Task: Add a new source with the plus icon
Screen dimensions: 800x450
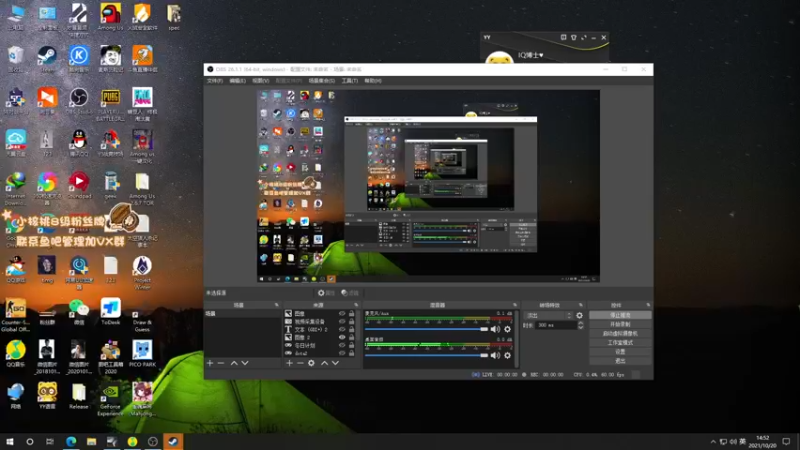Action: [x=289, y=363]
